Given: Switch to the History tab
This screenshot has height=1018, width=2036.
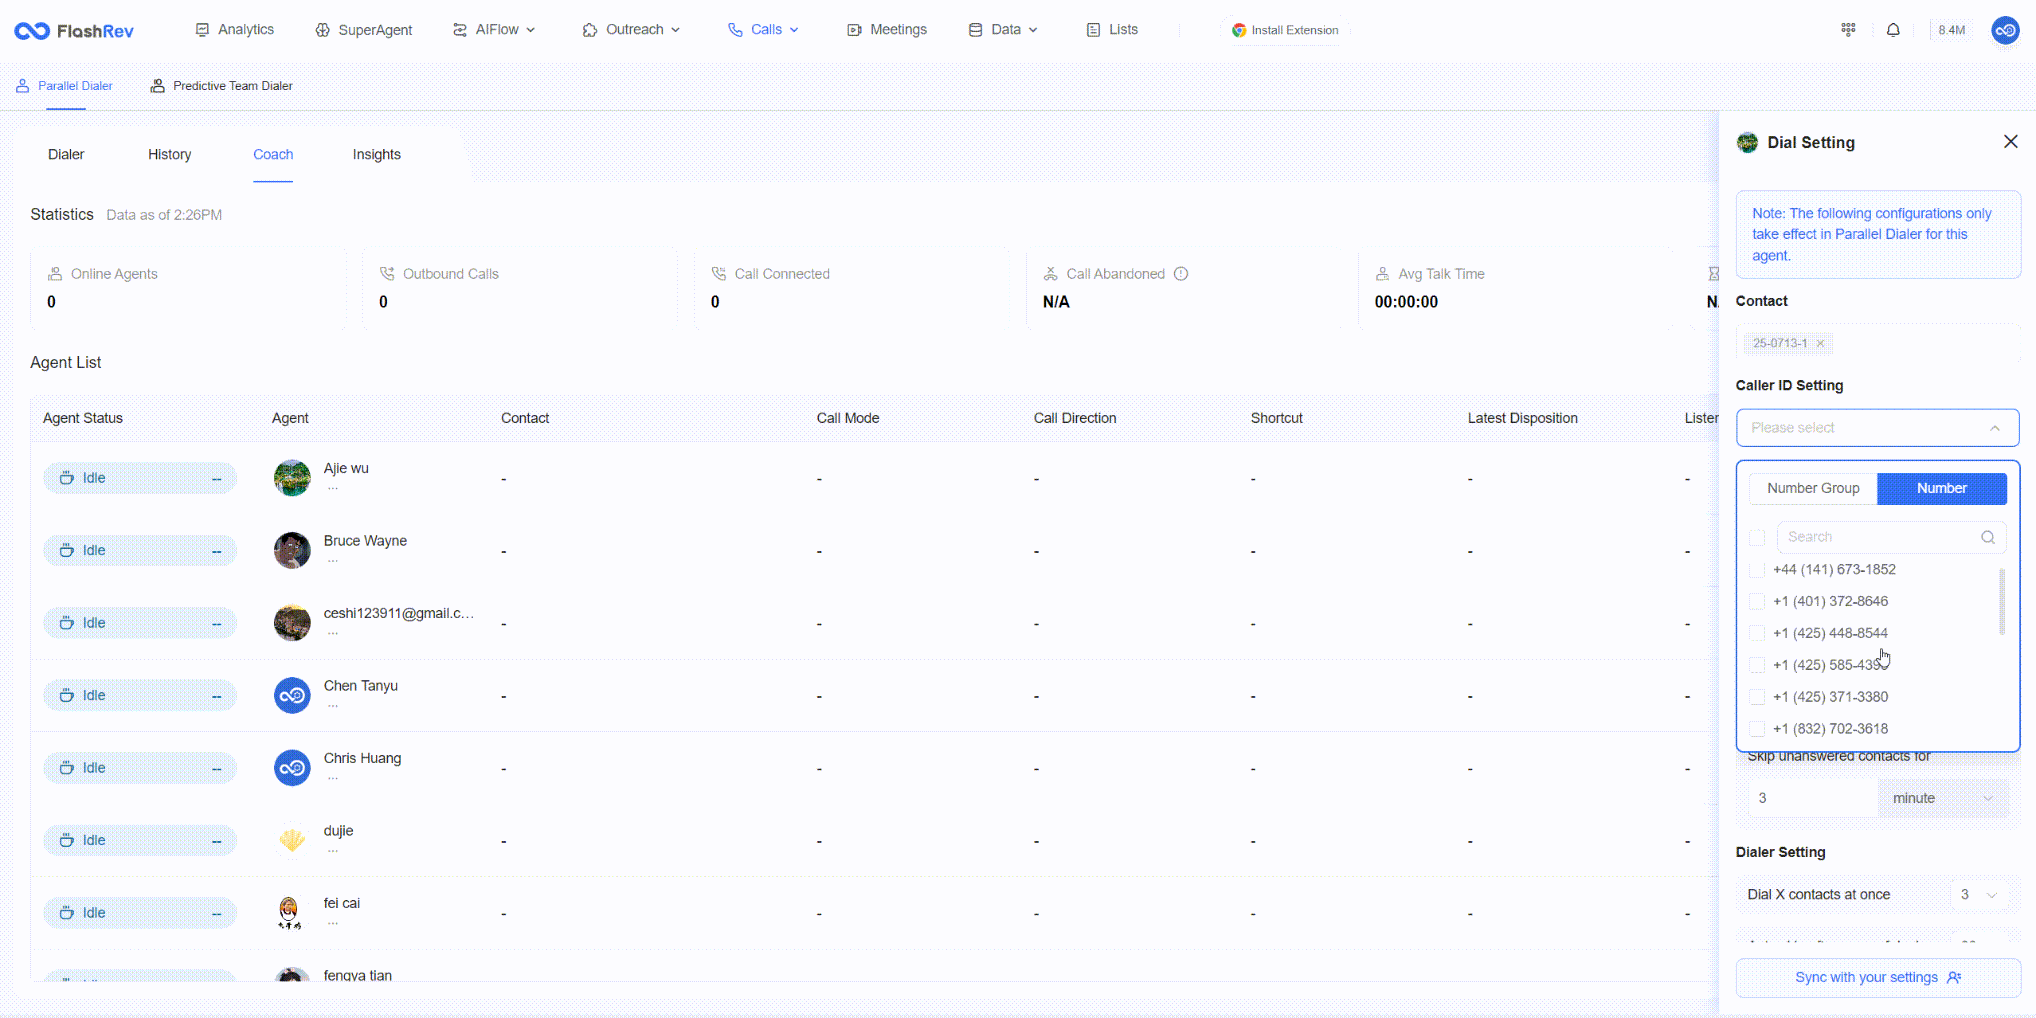Looking at the screenshot, I should pos(170,155).
